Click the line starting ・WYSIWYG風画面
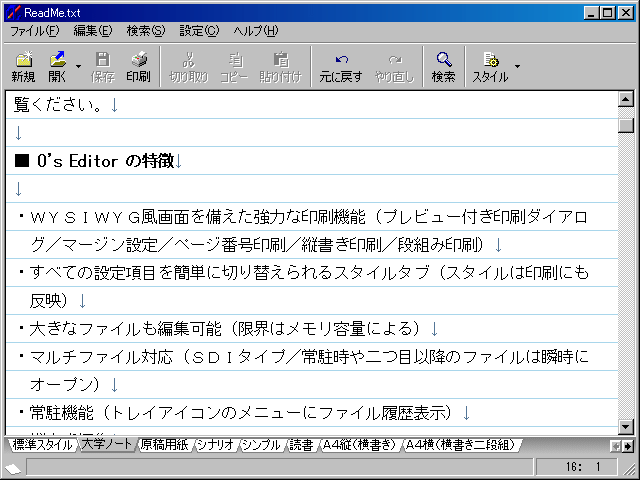 pos(304,217)
